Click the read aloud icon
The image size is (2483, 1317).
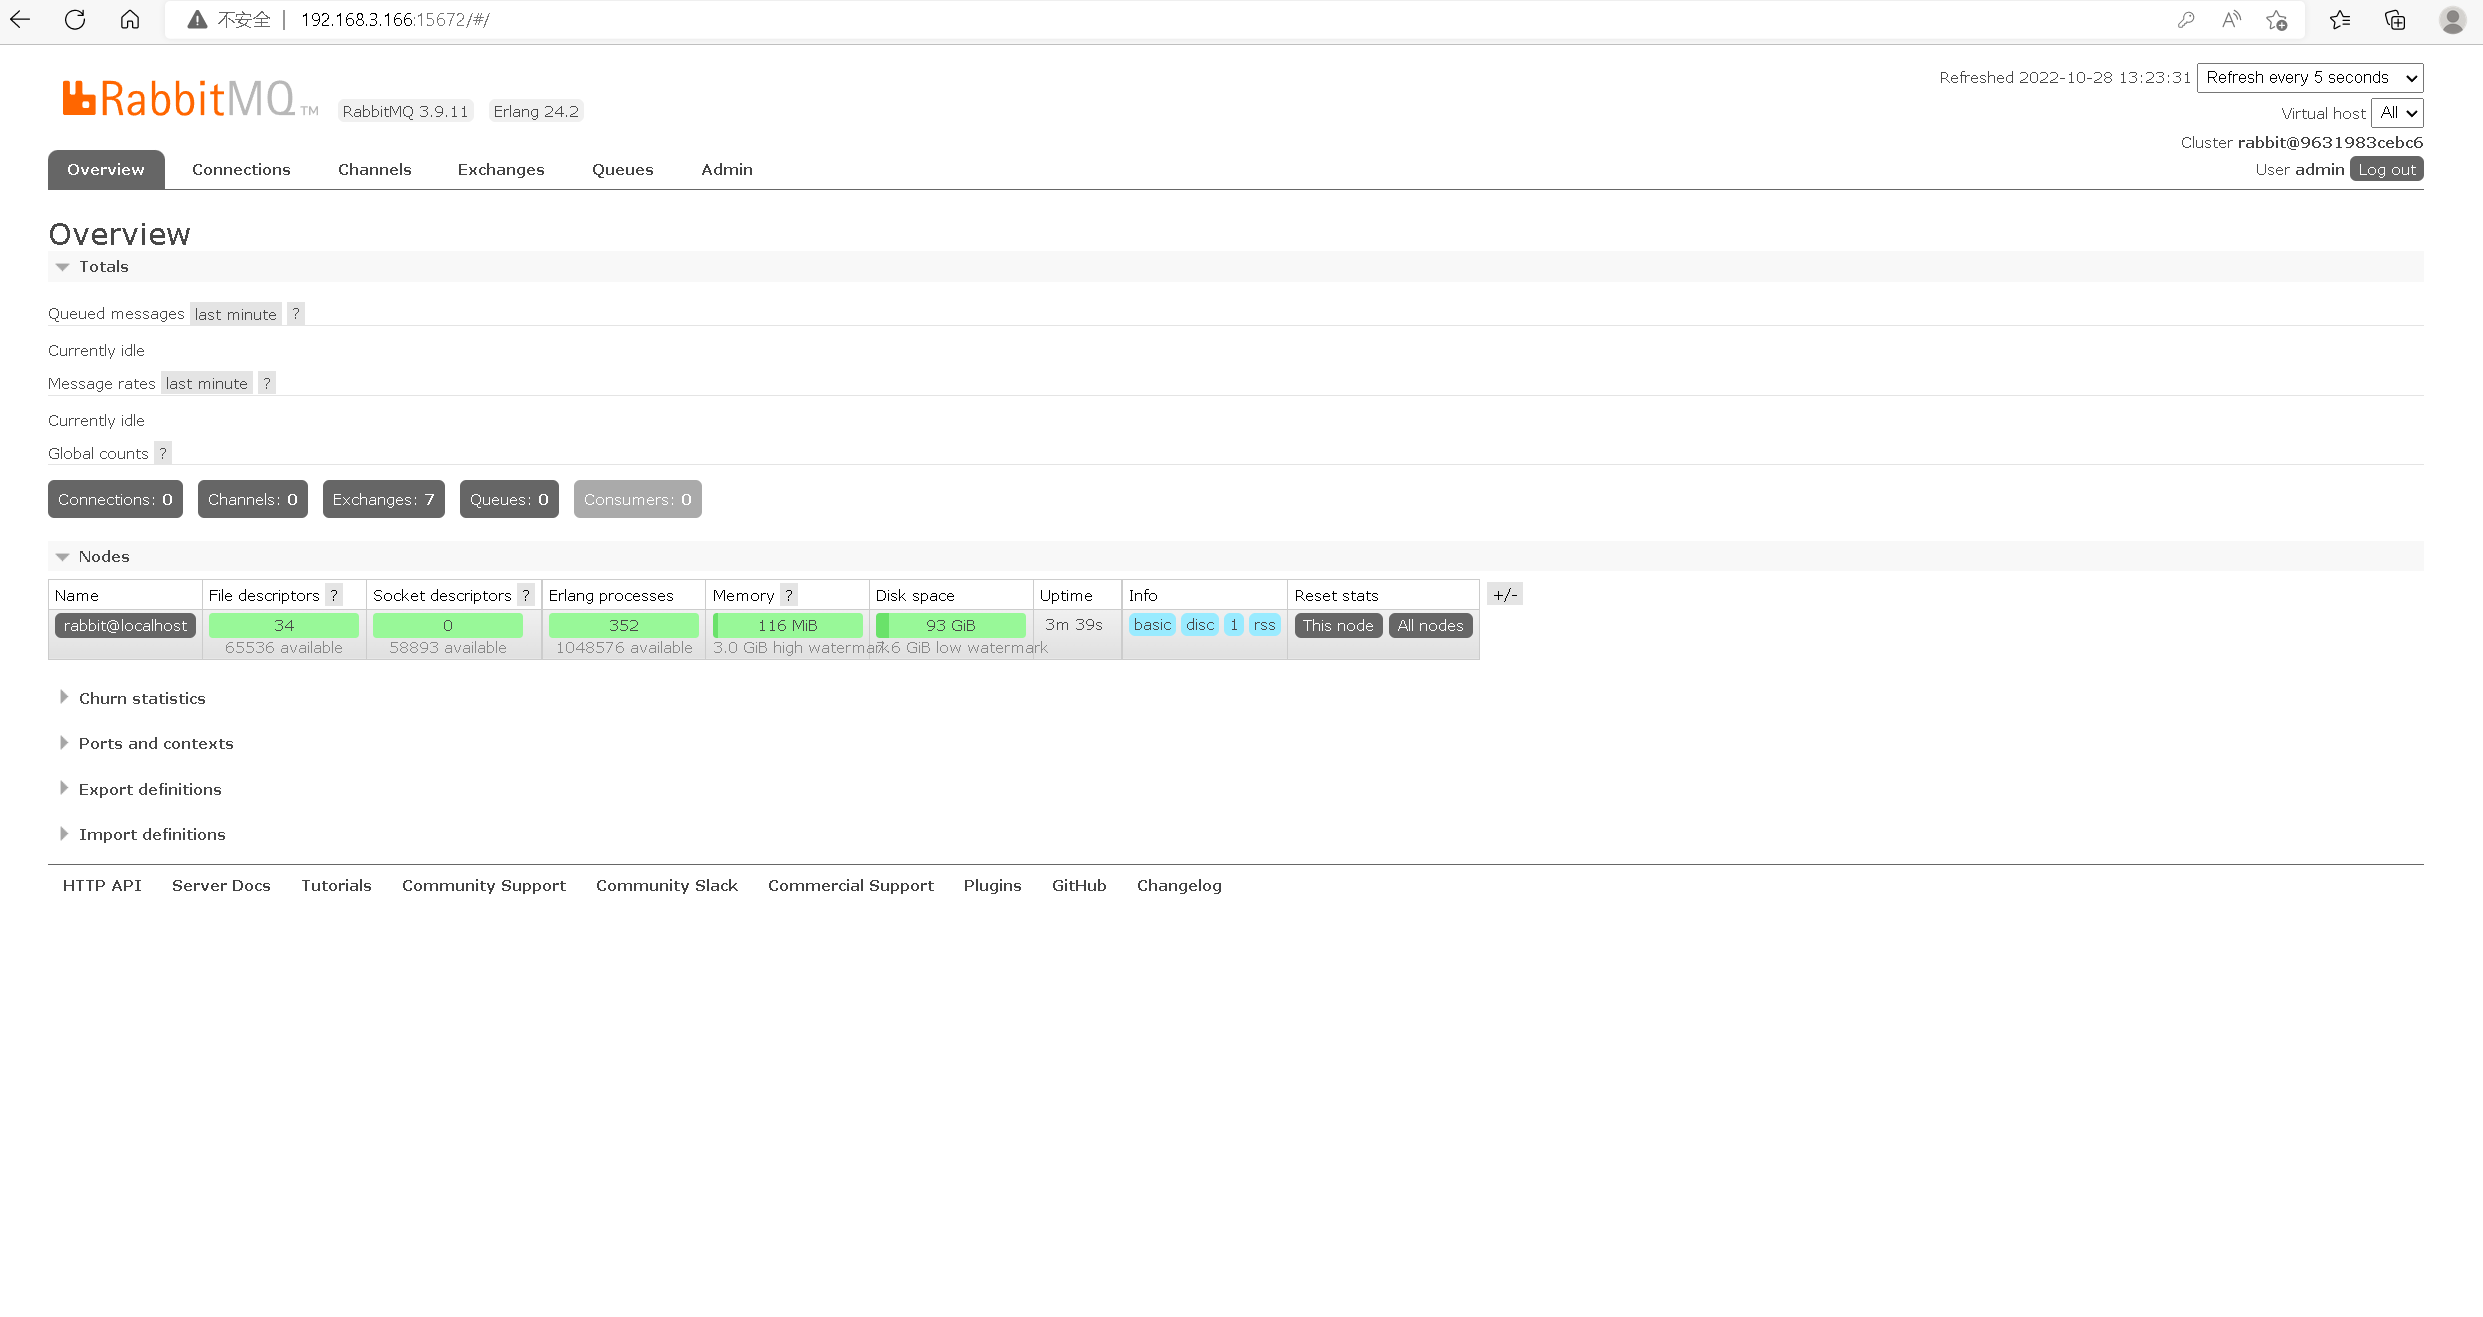(x=2231, y=19)
